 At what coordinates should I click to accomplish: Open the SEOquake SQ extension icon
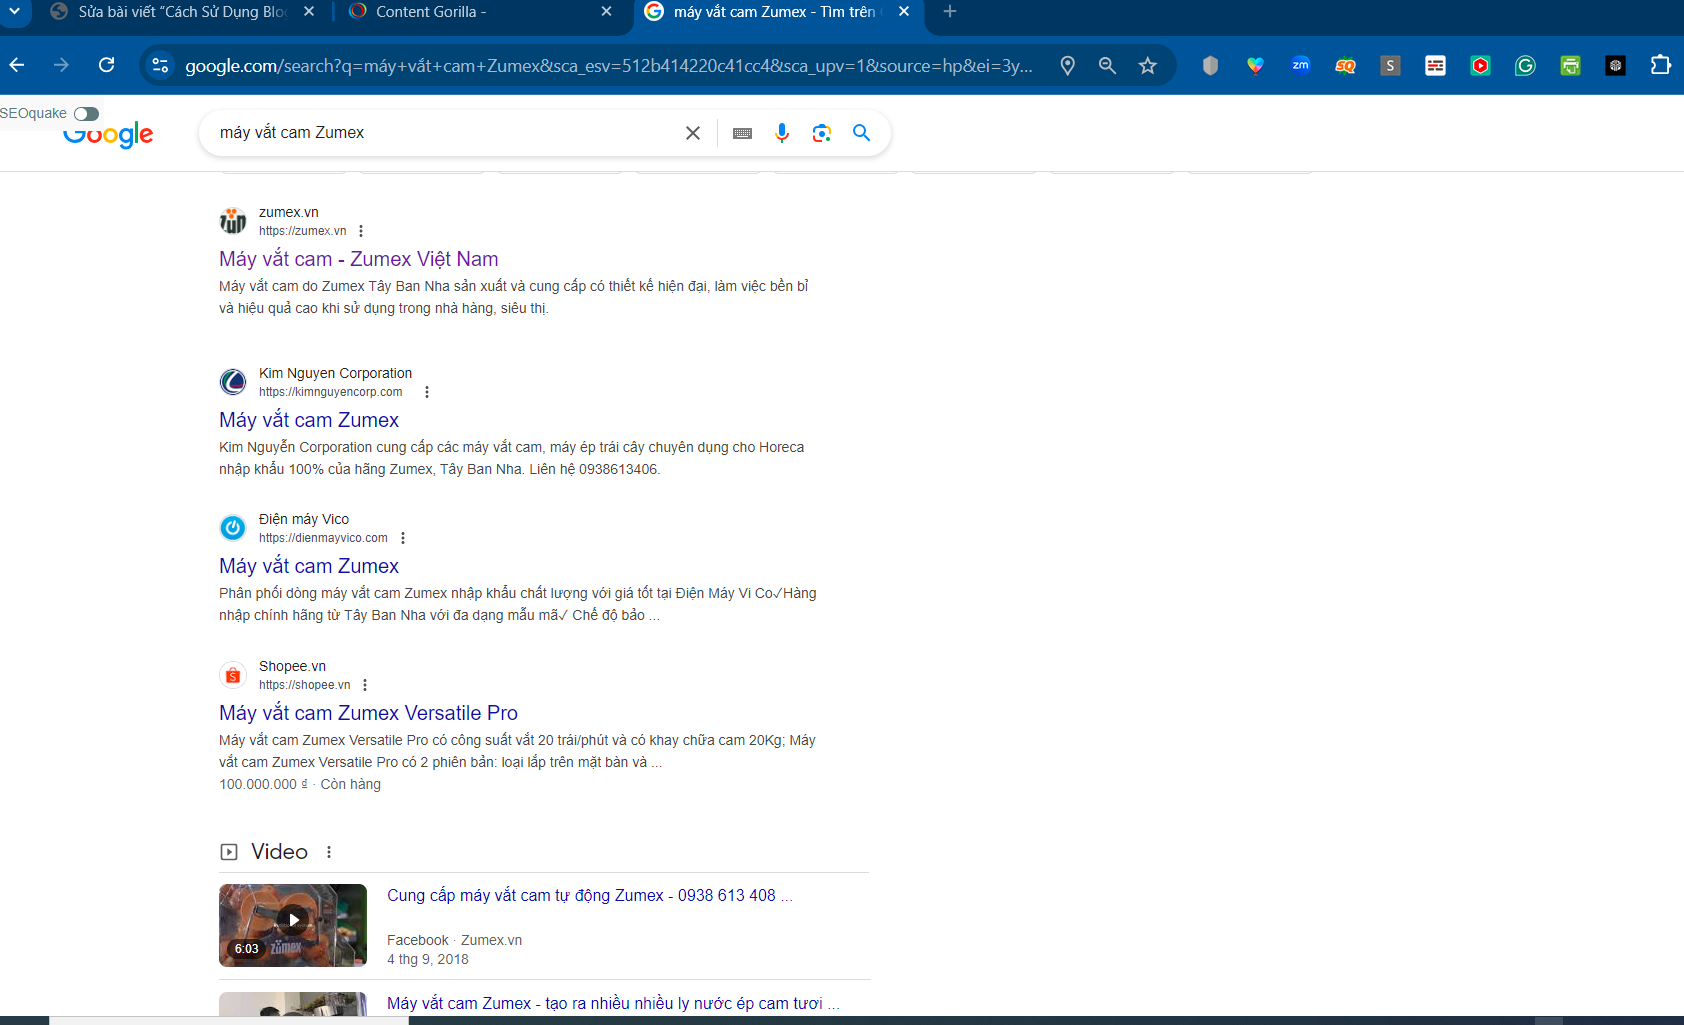pyautogui.click(x=1345, y=66)
